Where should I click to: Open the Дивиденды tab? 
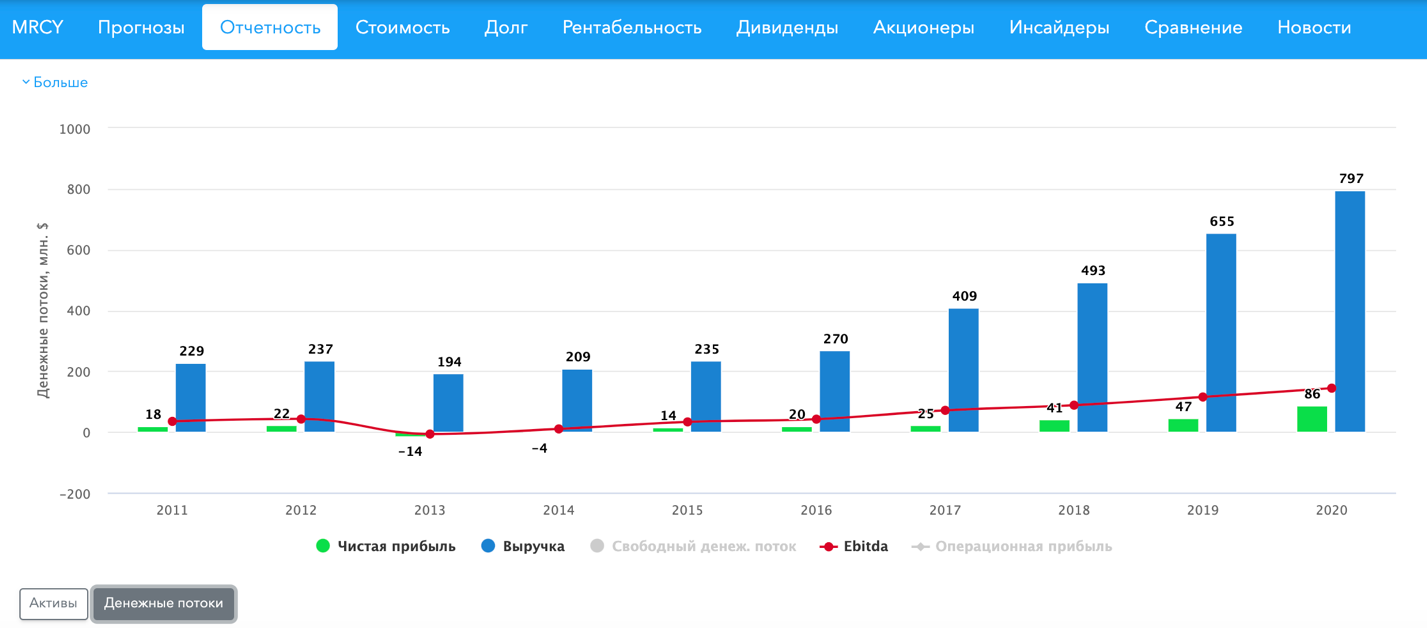(787, 28)
